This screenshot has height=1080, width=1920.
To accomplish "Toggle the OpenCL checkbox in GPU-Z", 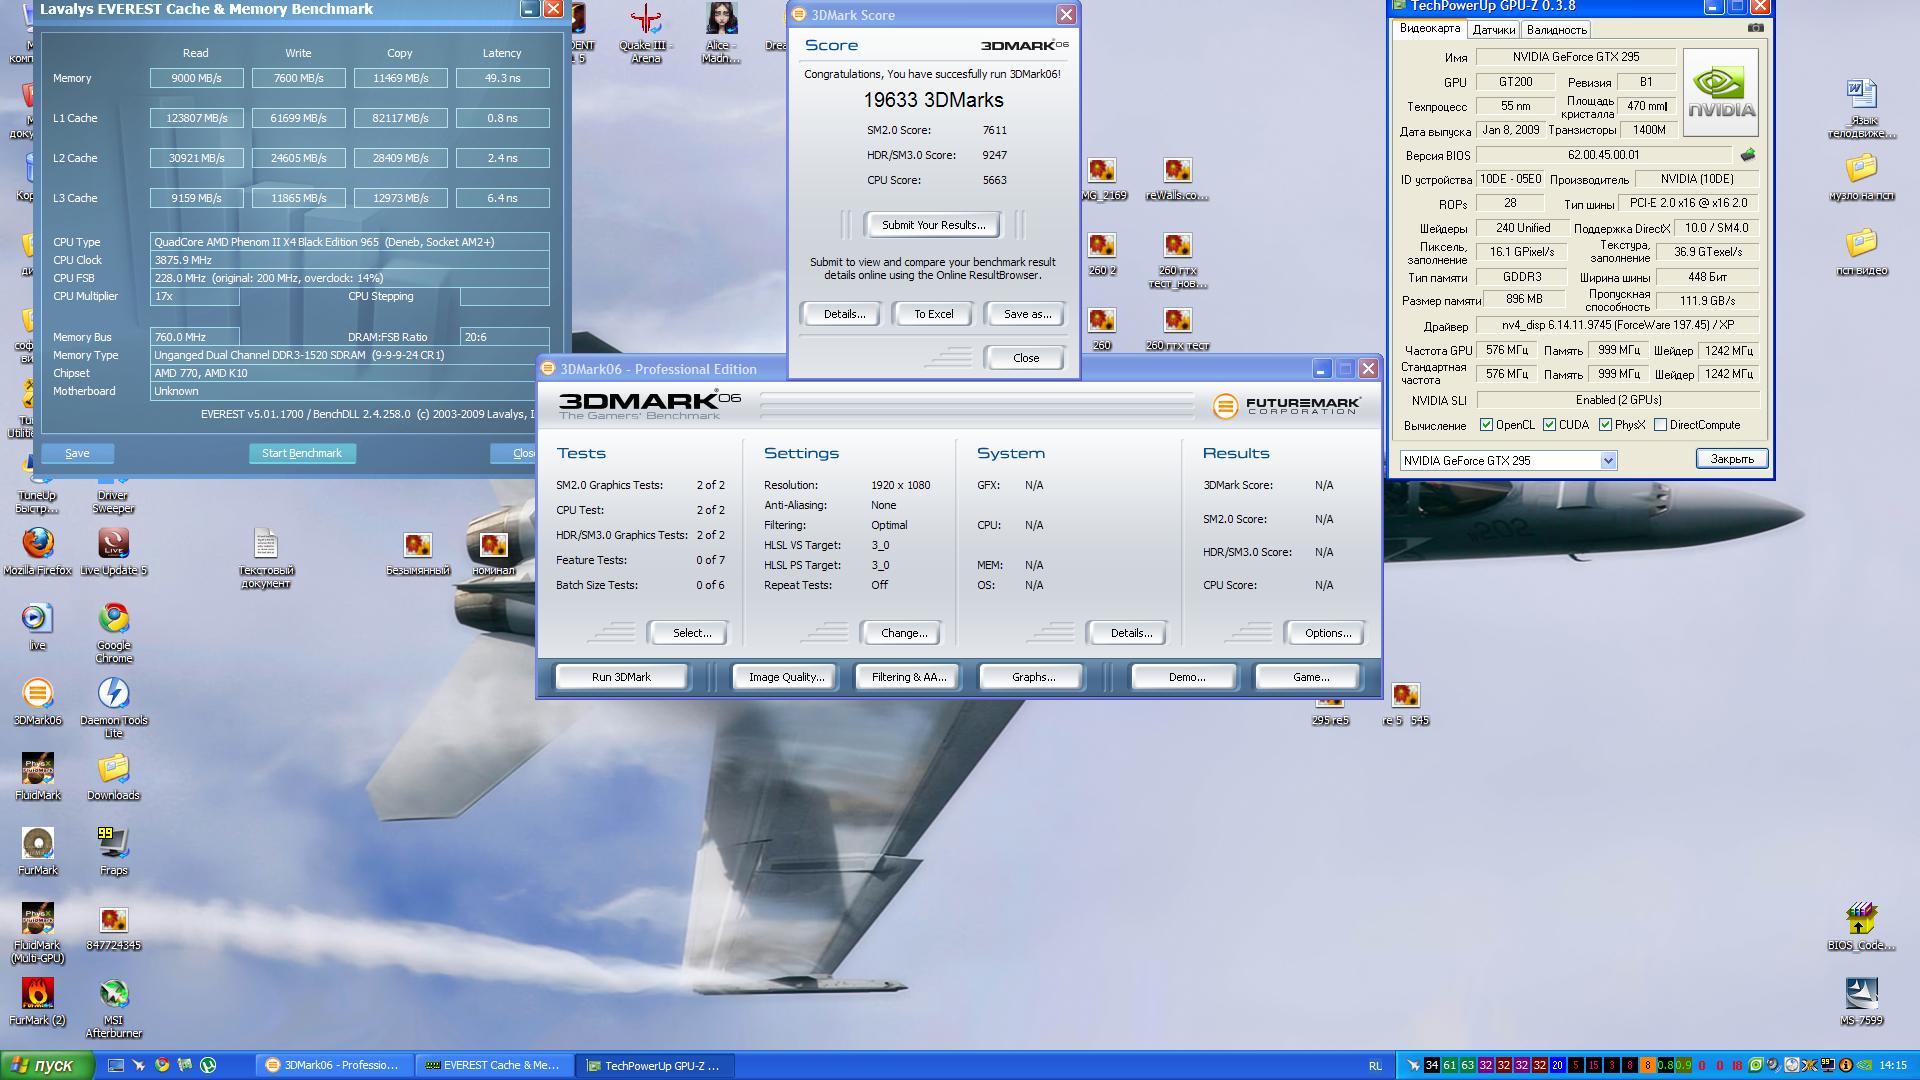I will pyautogui.click(x=1486, y=425).
